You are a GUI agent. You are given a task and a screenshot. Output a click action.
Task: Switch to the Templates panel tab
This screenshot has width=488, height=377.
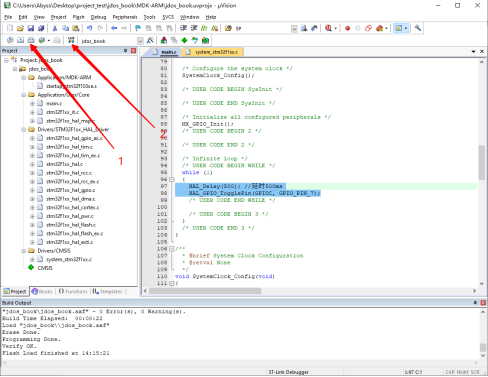click(108, 291)
